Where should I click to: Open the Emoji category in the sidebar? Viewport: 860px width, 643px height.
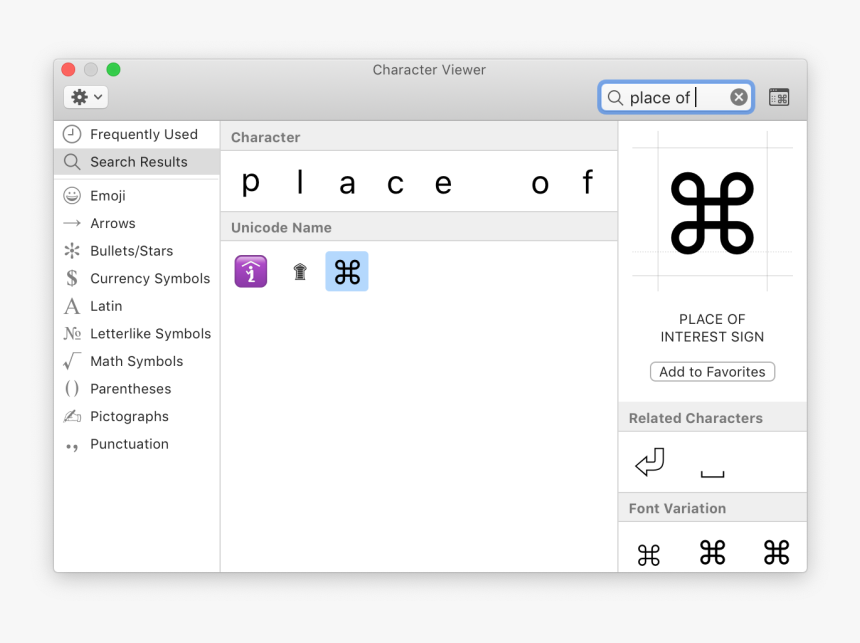(108, 195)
